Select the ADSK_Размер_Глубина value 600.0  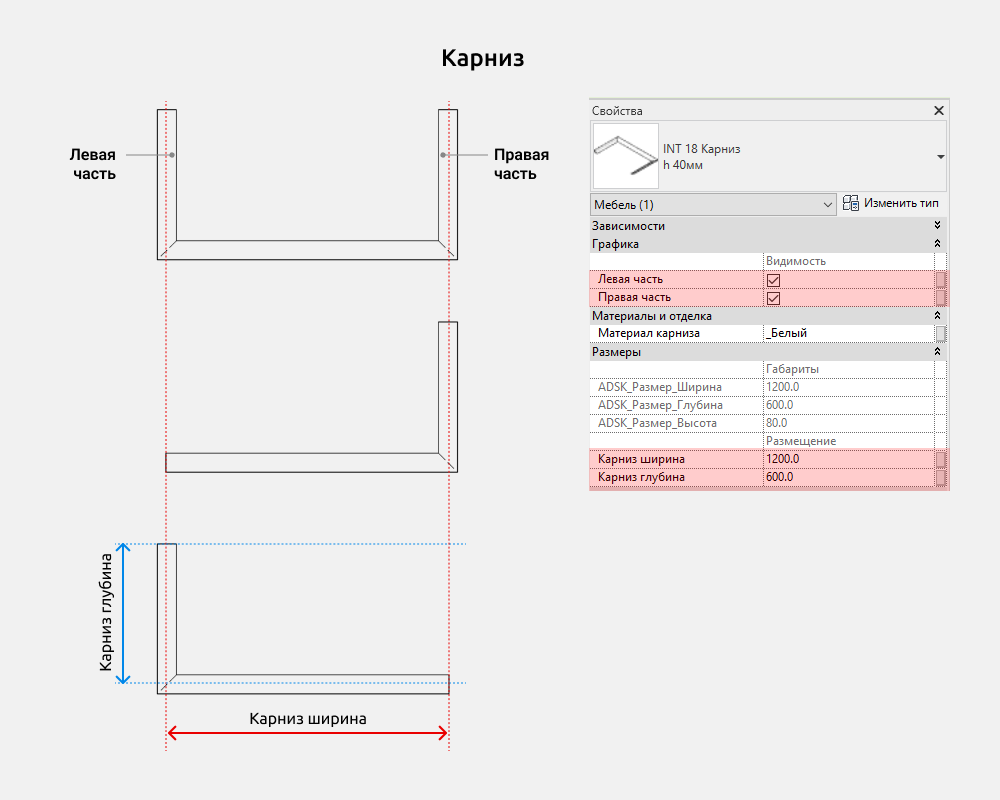point(848,405)
